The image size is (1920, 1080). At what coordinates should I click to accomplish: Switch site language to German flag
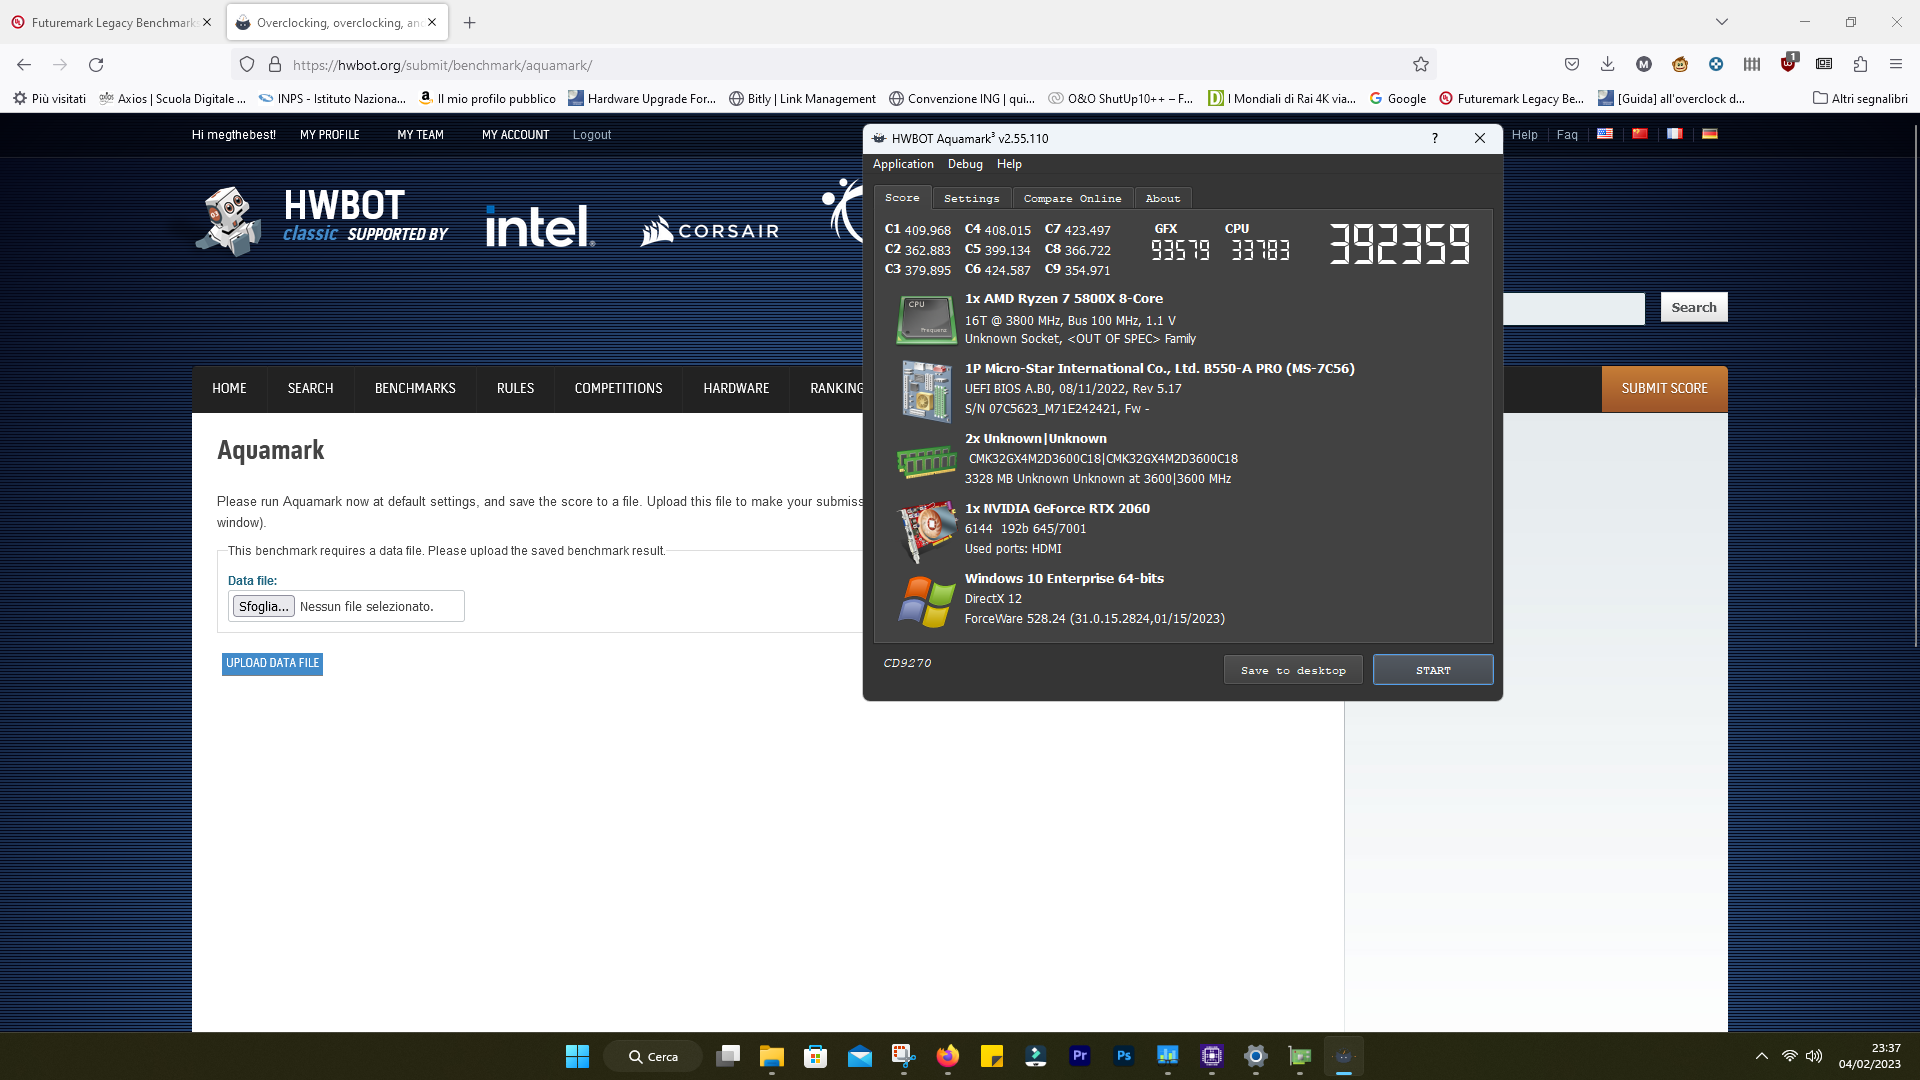tap(1710, 134)
